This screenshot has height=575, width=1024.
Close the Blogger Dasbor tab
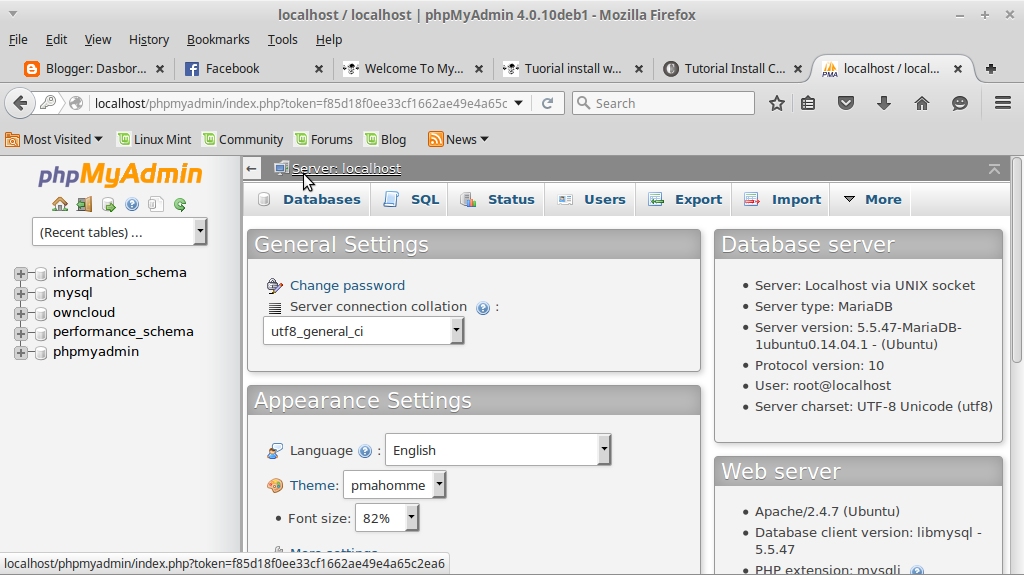pyautogui.click(x=159, y=69)
